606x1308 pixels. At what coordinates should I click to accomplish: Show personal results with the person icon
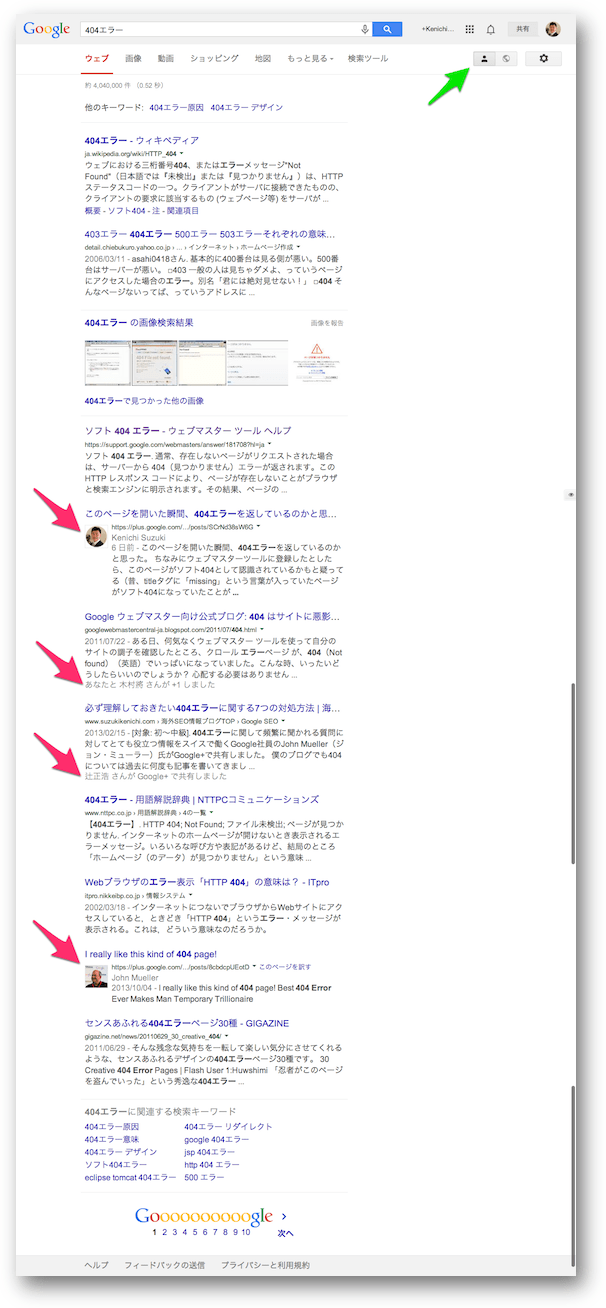click(x=484, y=59)
